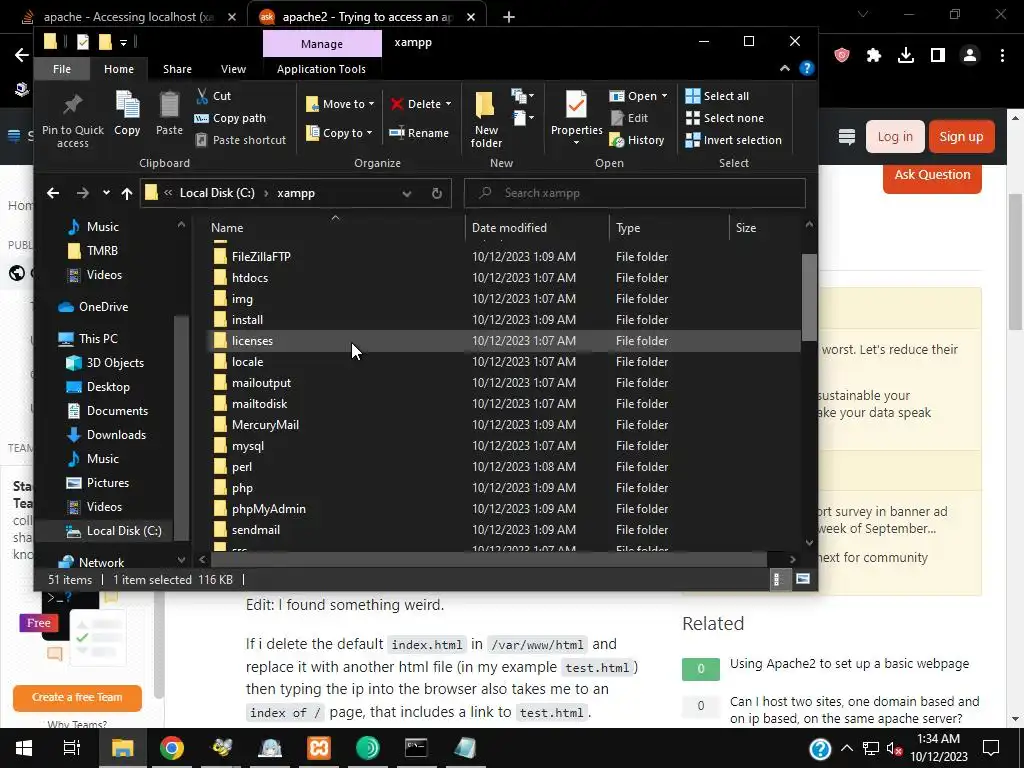Click Select none in ribbon
This screenshot has height=768, width=1024.
tap(724, 118)
